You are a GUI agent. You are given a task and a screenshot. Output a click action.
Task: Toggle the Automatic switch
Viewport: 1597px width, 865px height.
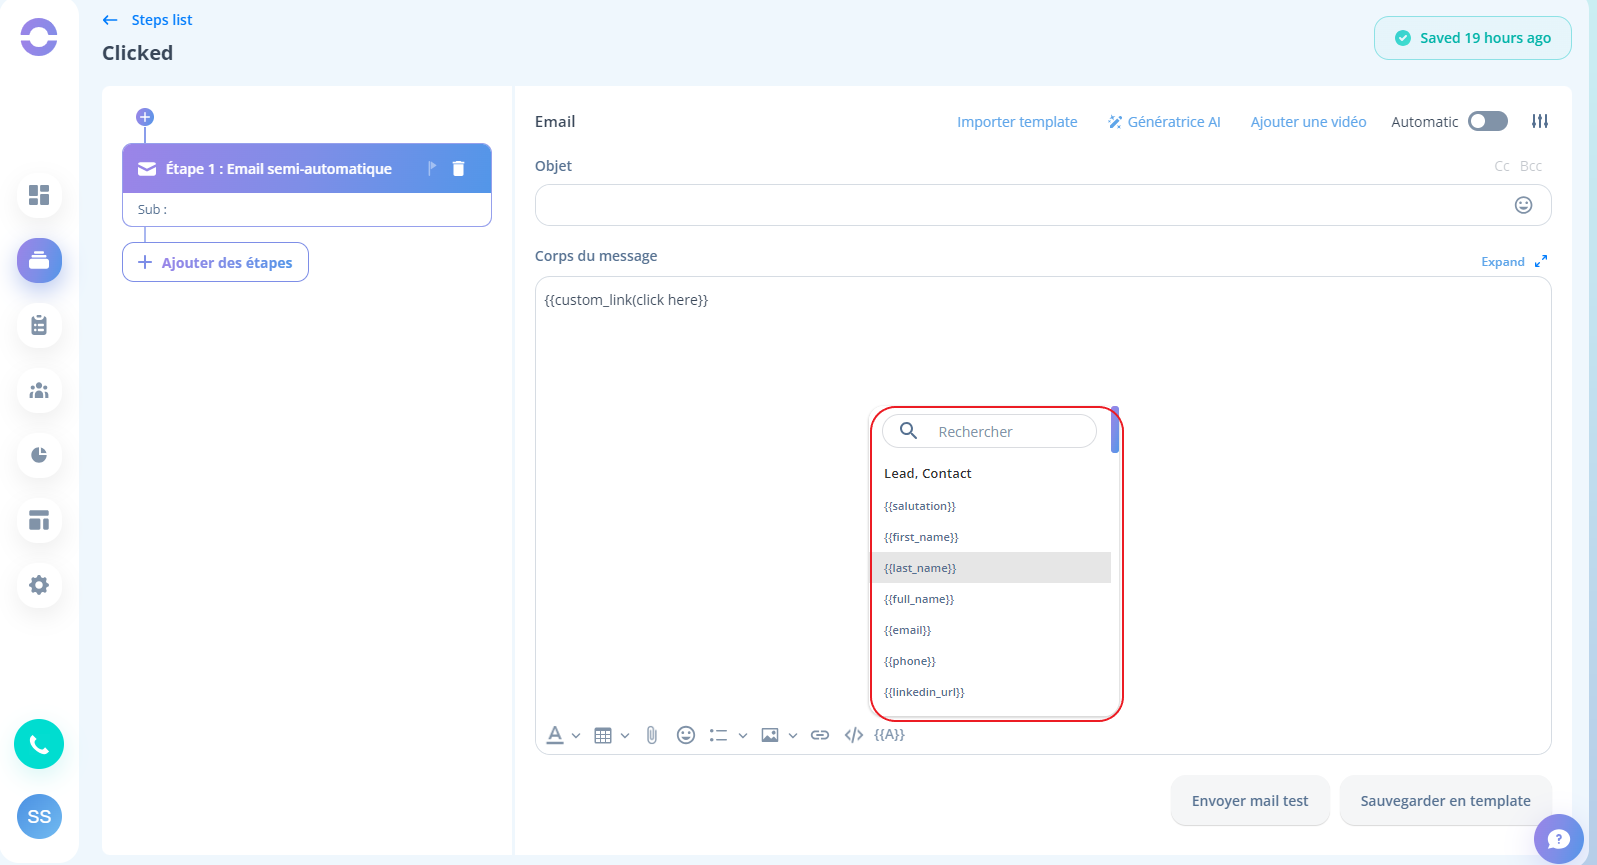coord(1488,121)
